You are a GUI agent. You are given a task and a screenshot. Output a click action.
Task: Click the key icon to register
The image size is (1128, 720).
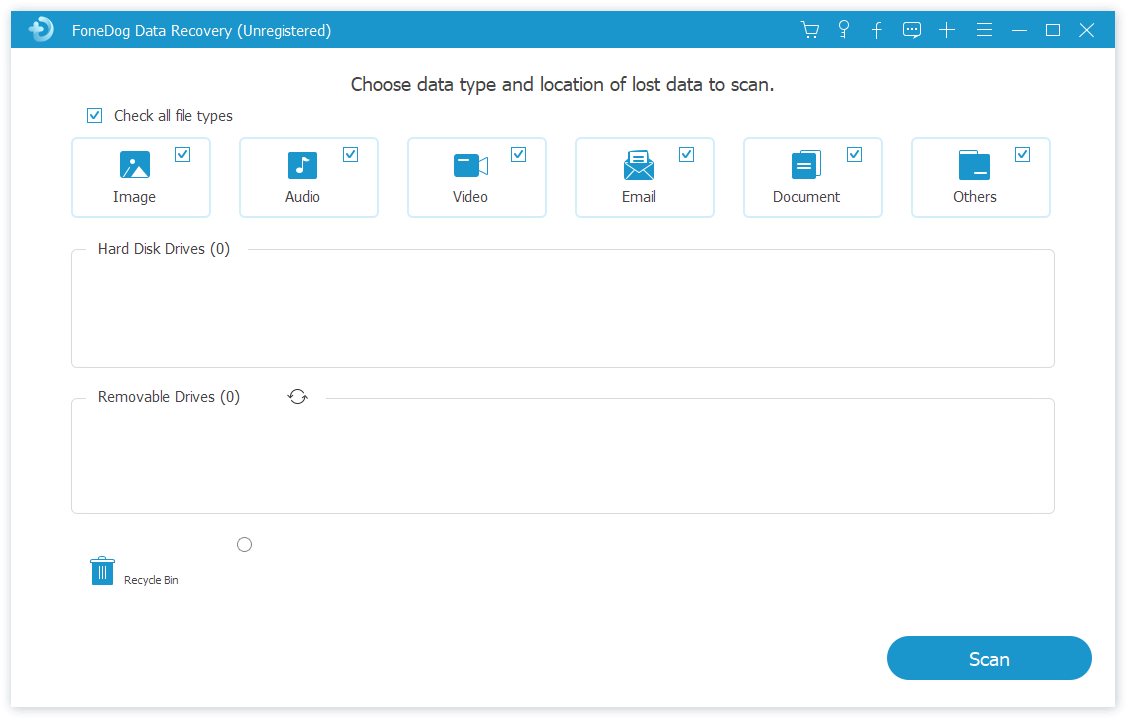coord(843,29)
